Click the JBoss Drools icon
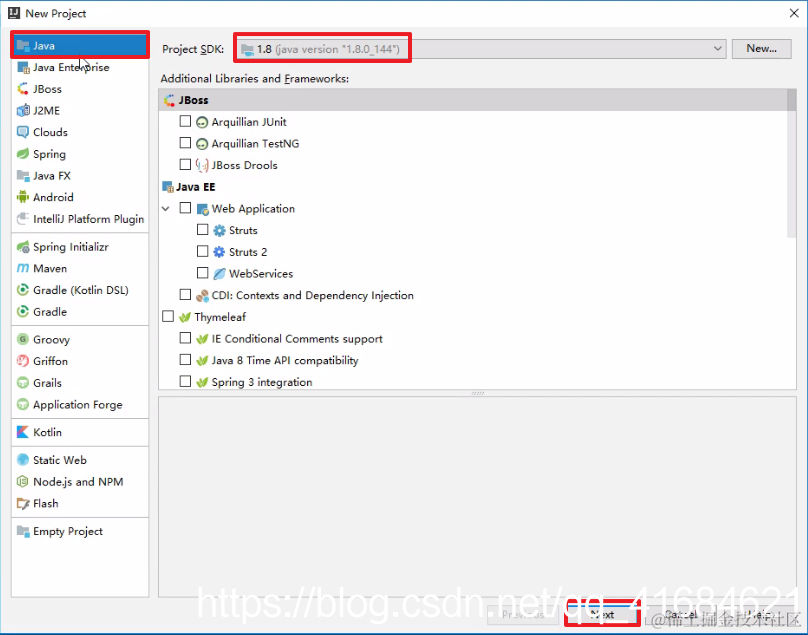The image size is (808, 635). pos(202,165)
